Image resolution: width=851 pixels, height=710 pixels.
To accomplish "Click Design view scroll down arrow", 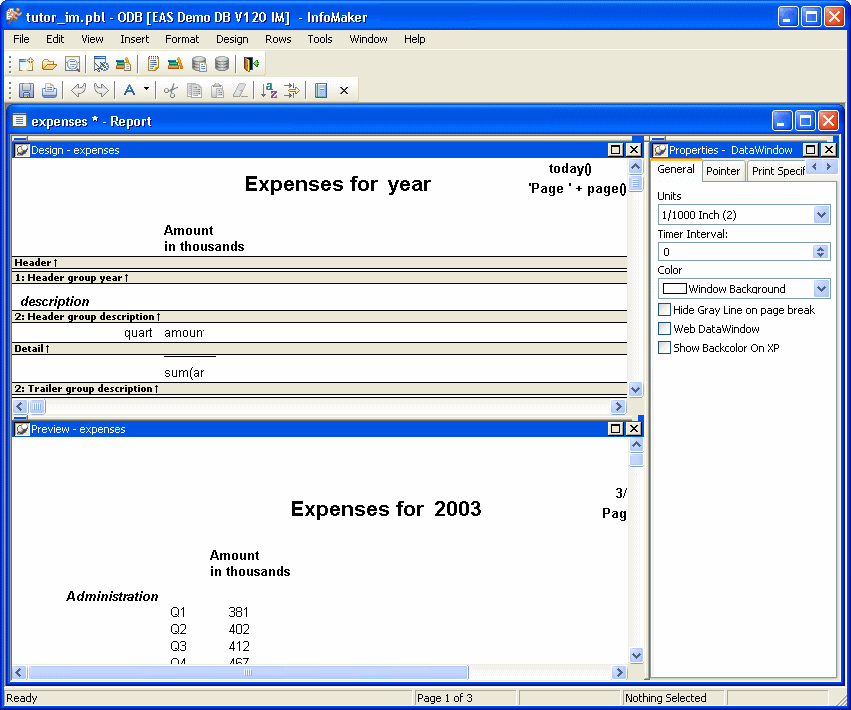I will 636,389.
